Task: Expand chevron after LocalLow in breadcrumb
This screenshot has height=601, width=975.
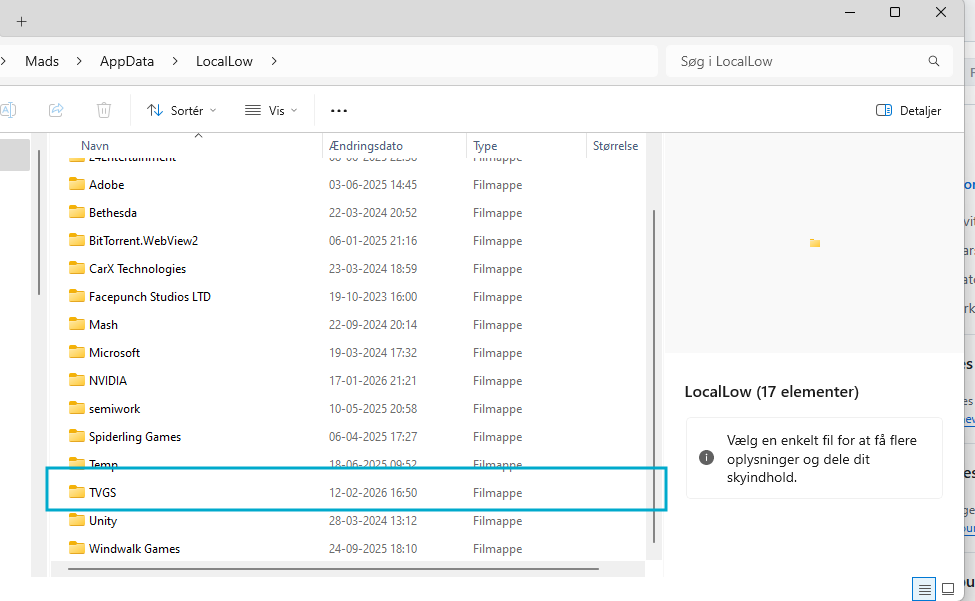Action: point(274,61)
